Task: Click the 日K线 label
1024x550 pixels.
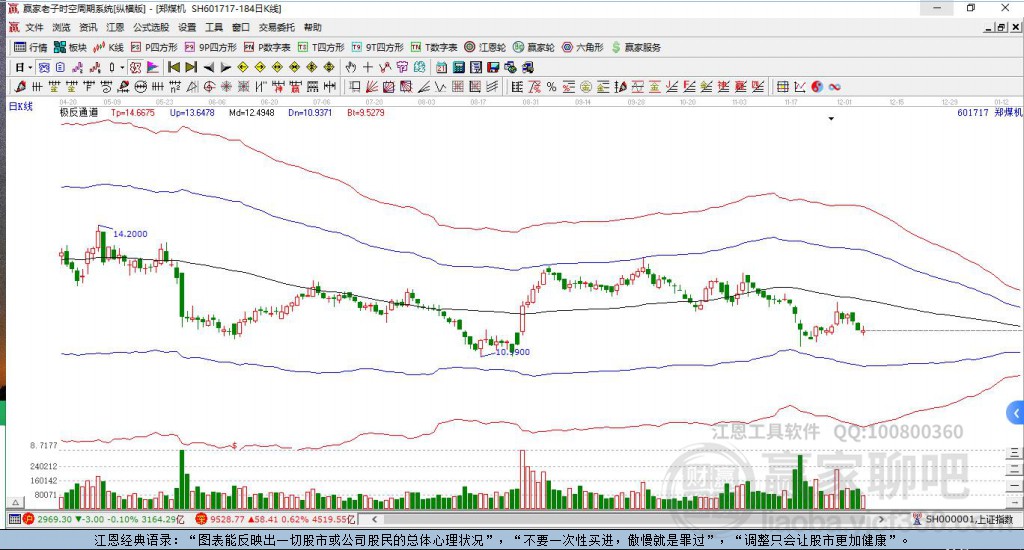Action: click(x=20, y=106)
